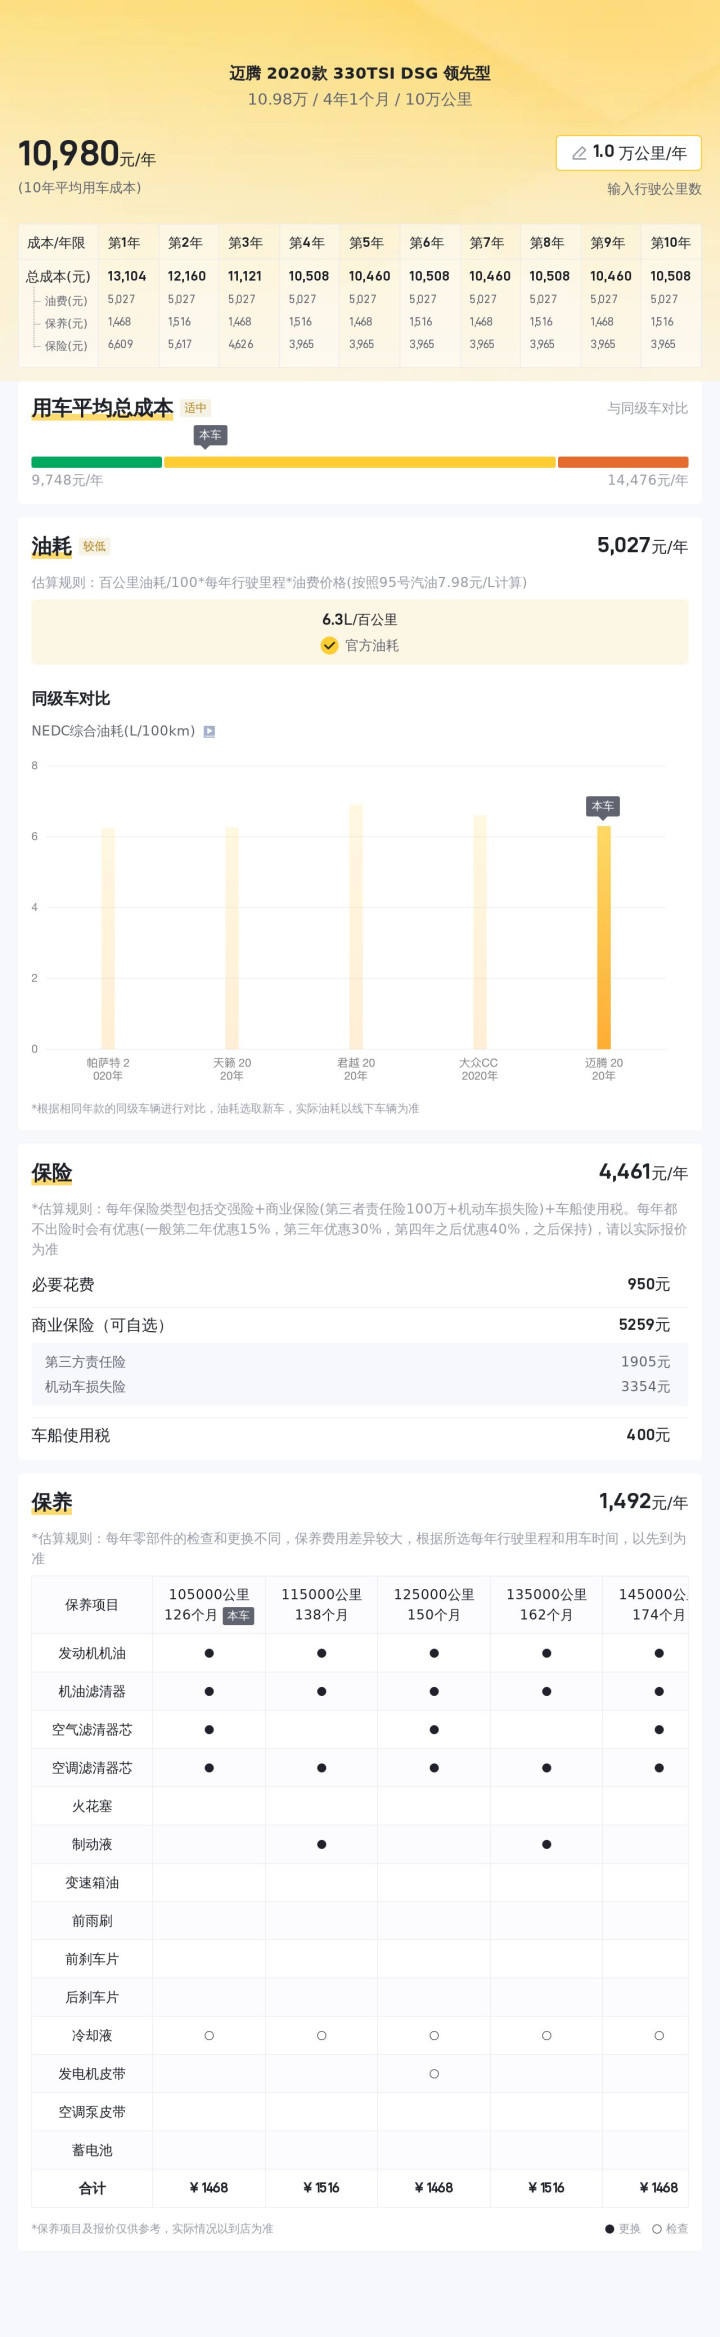Viewport: 720px width, 2337px height.
Task: Select the 125000公里 150个月 column header
Action: pyautogui.click(x=434, y=1605)
